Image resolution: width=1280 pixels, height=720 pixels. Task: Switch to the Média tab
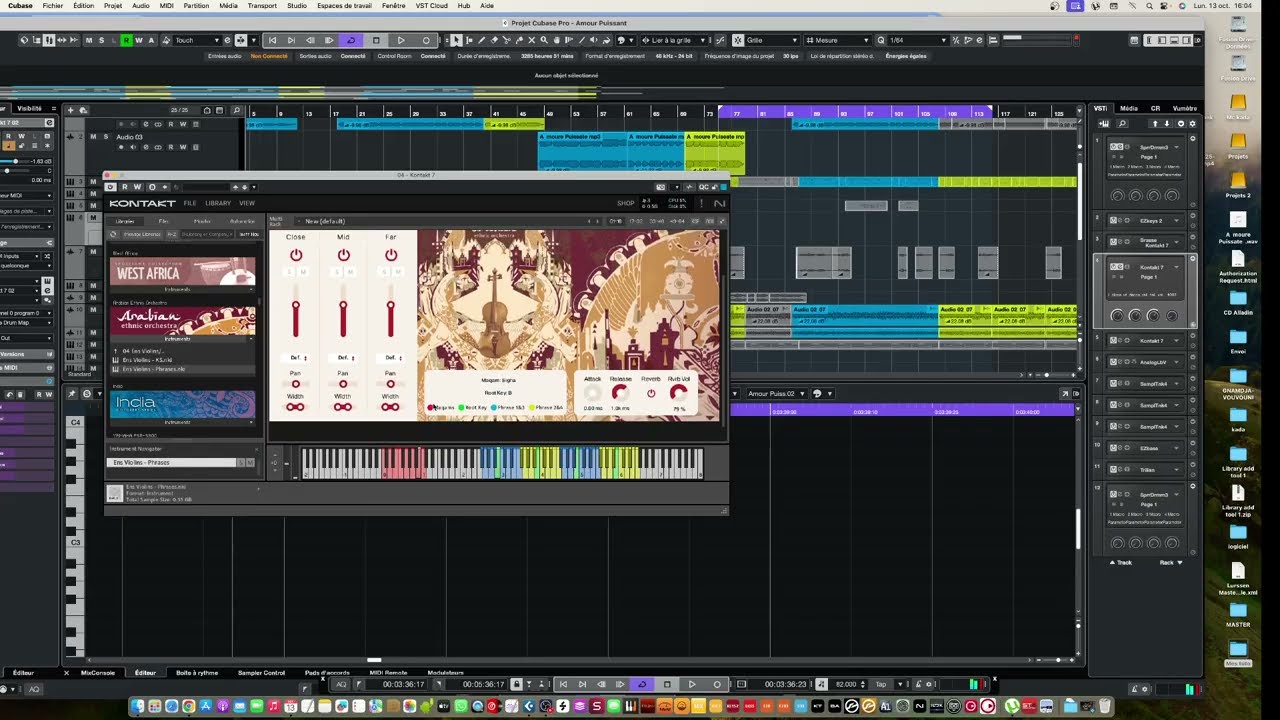coord(1128,108)
